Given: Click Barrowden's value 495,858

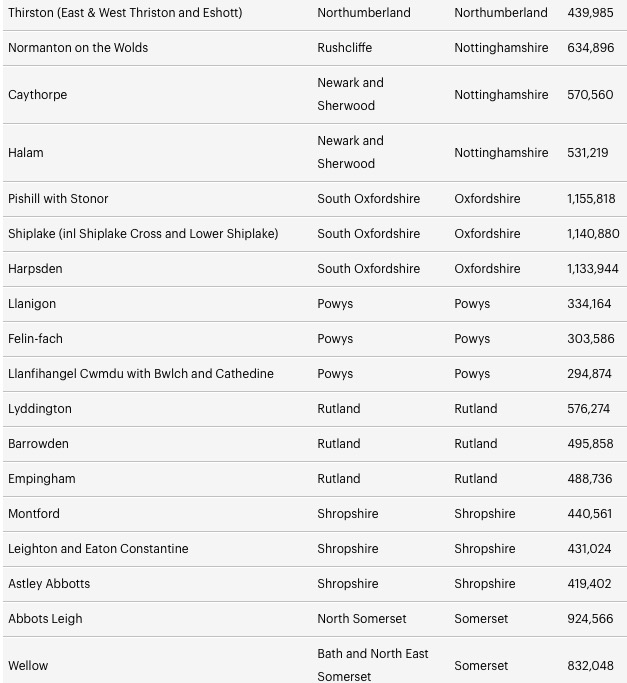Looking at the screenshot, I should click(590, 443).
